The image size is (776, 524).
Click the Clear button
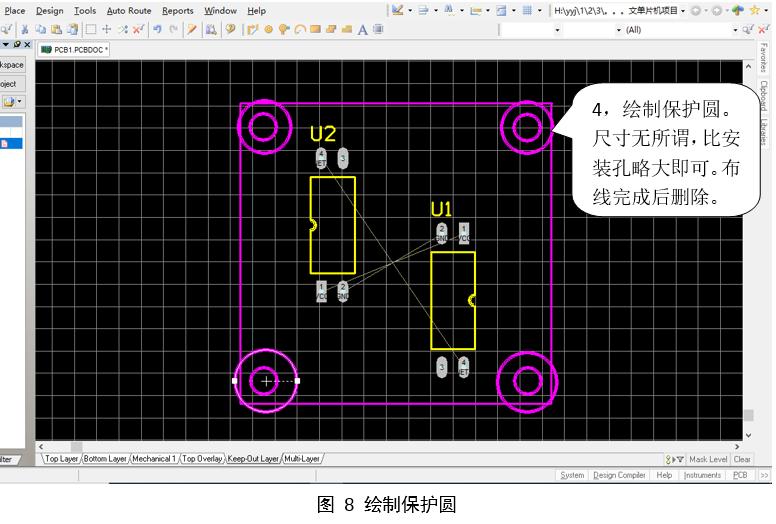[742, 459]
